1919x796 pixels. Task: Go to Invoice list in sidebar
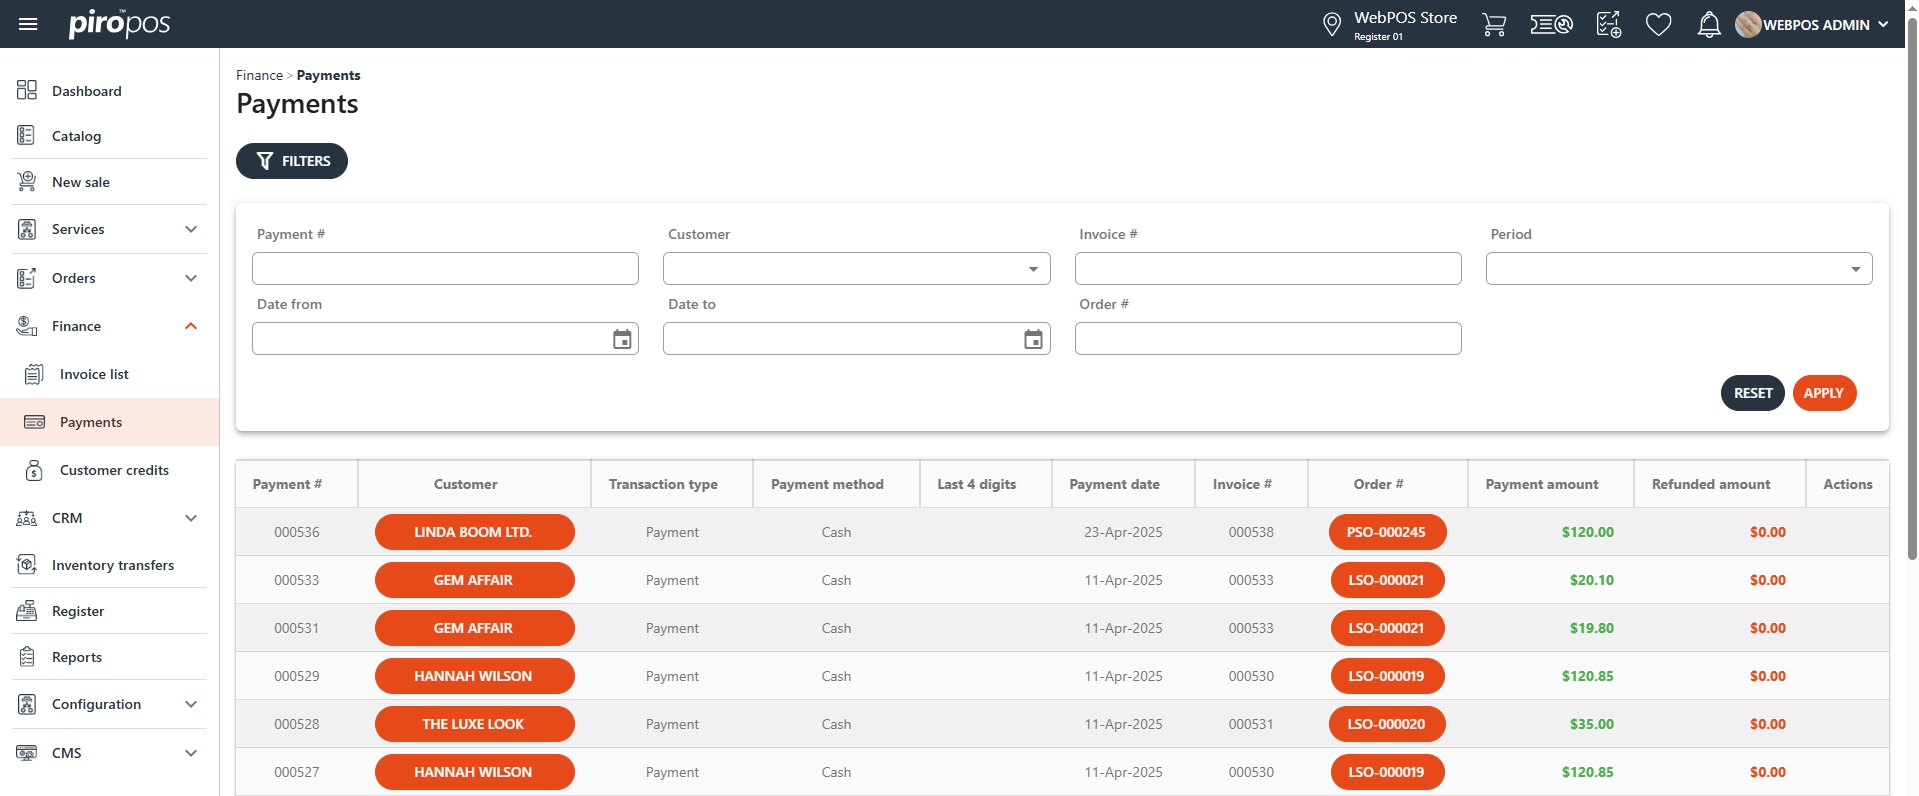(x=94, y=374)
